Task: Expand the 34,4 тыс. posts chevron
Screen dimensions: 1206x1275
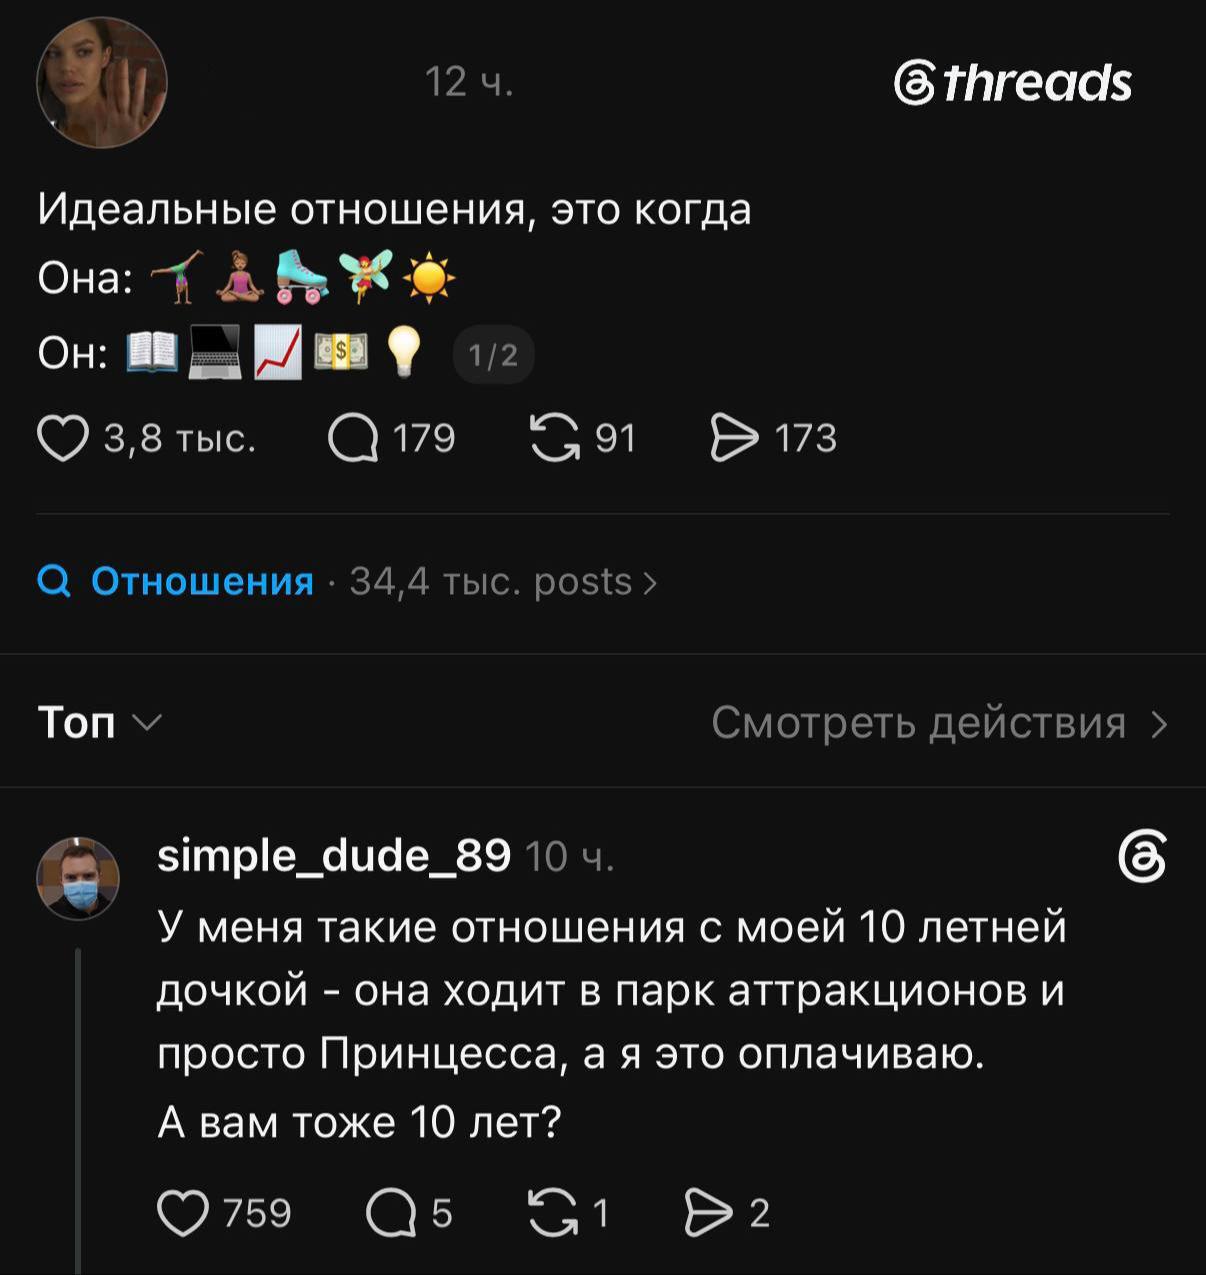Action: tap(649, 582)
